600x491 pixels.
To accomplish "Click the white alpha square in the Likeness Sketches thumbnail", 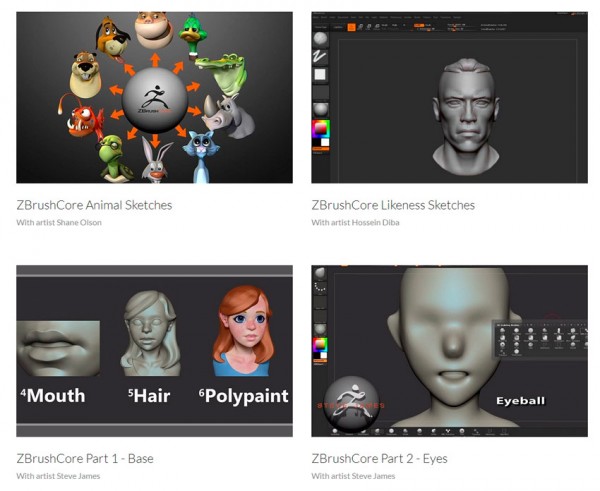I will click(x=321, y=75).
